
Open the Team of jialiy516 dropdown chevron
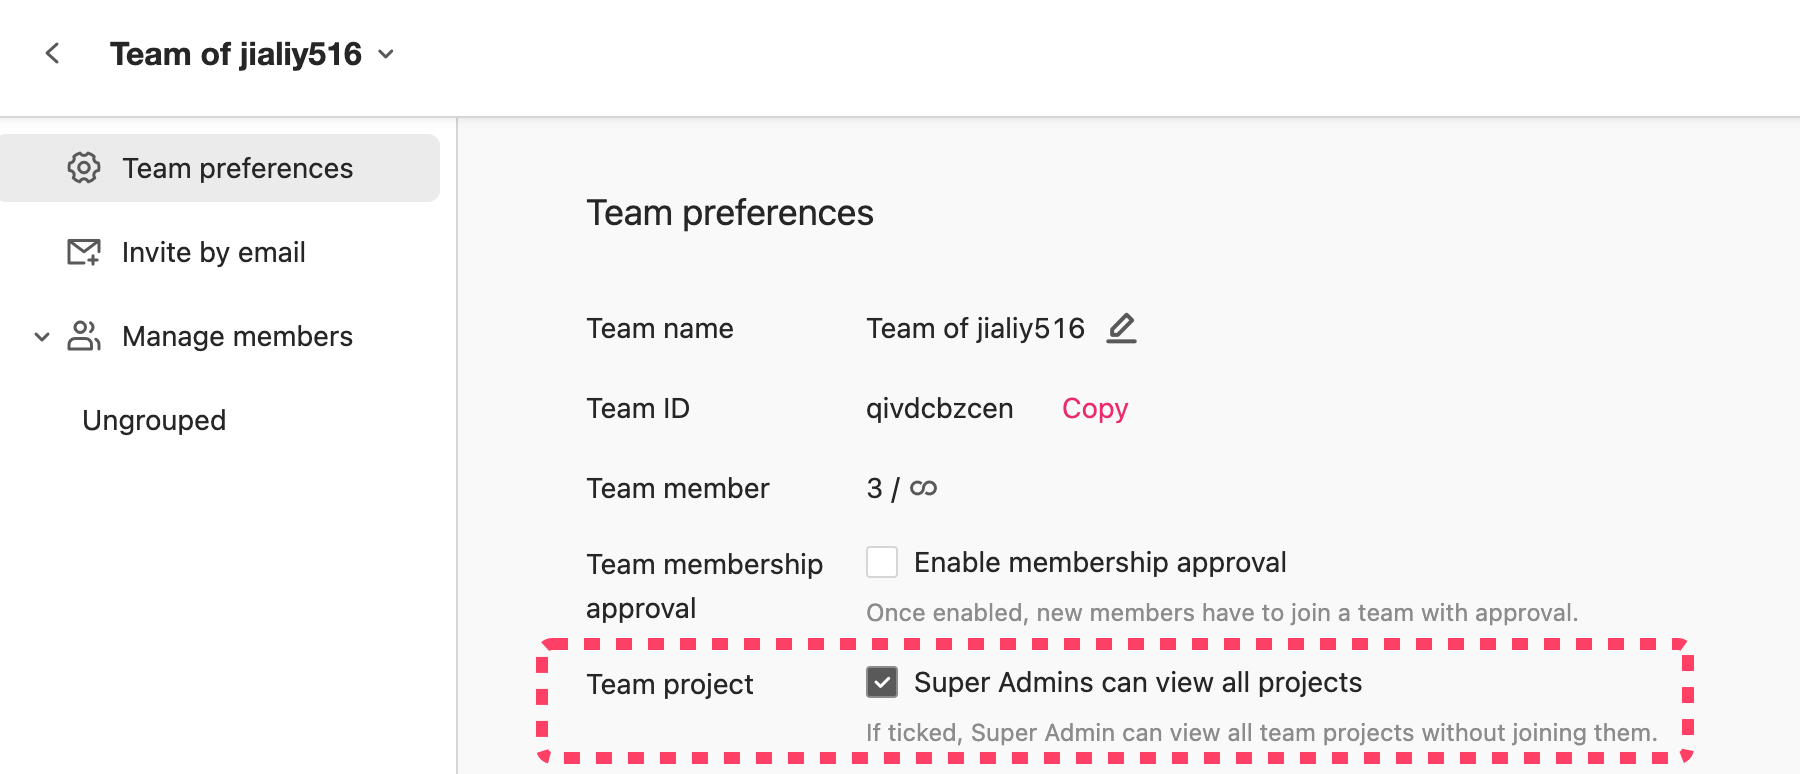click(386, 54)
